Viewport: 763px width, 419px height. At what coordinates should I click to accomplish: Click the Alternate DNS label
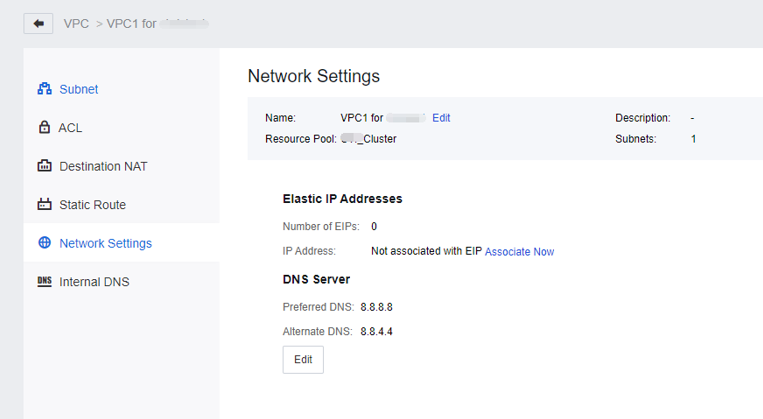point(317,331)
